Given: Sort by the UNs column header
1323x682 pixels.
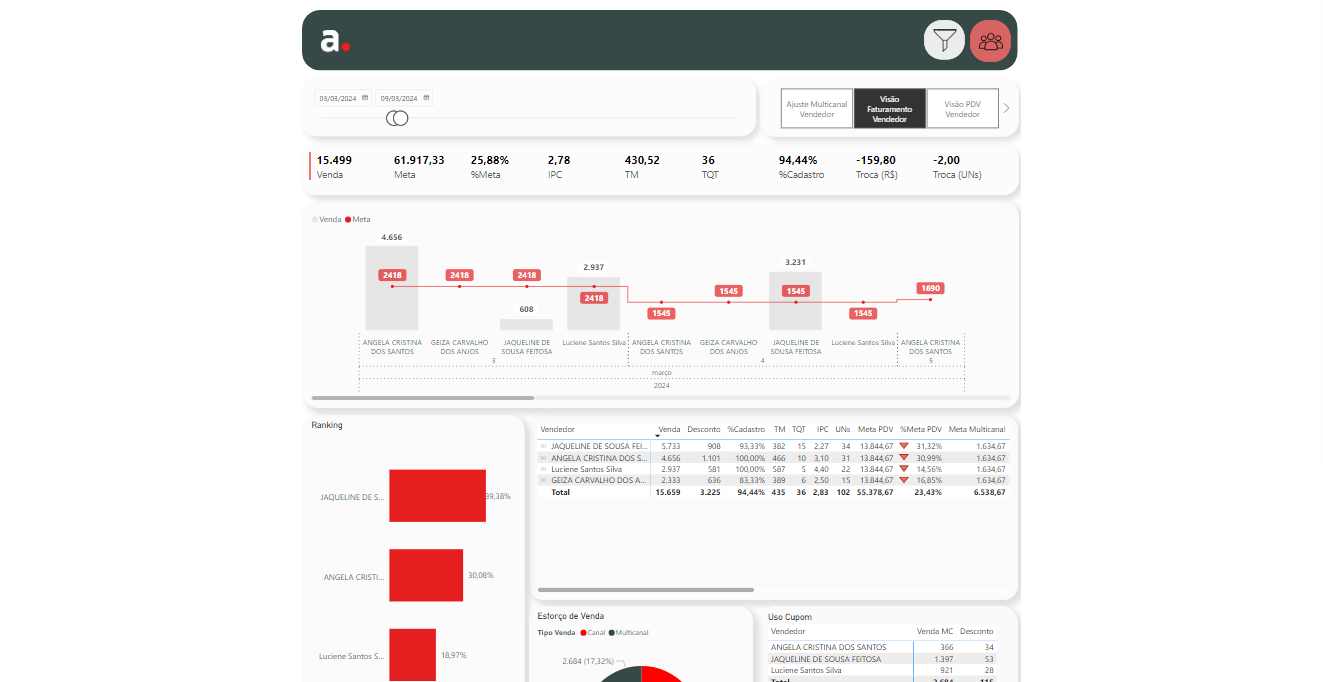Looking at the screenshot, I should pyautogui.click(x=843, y=429).
